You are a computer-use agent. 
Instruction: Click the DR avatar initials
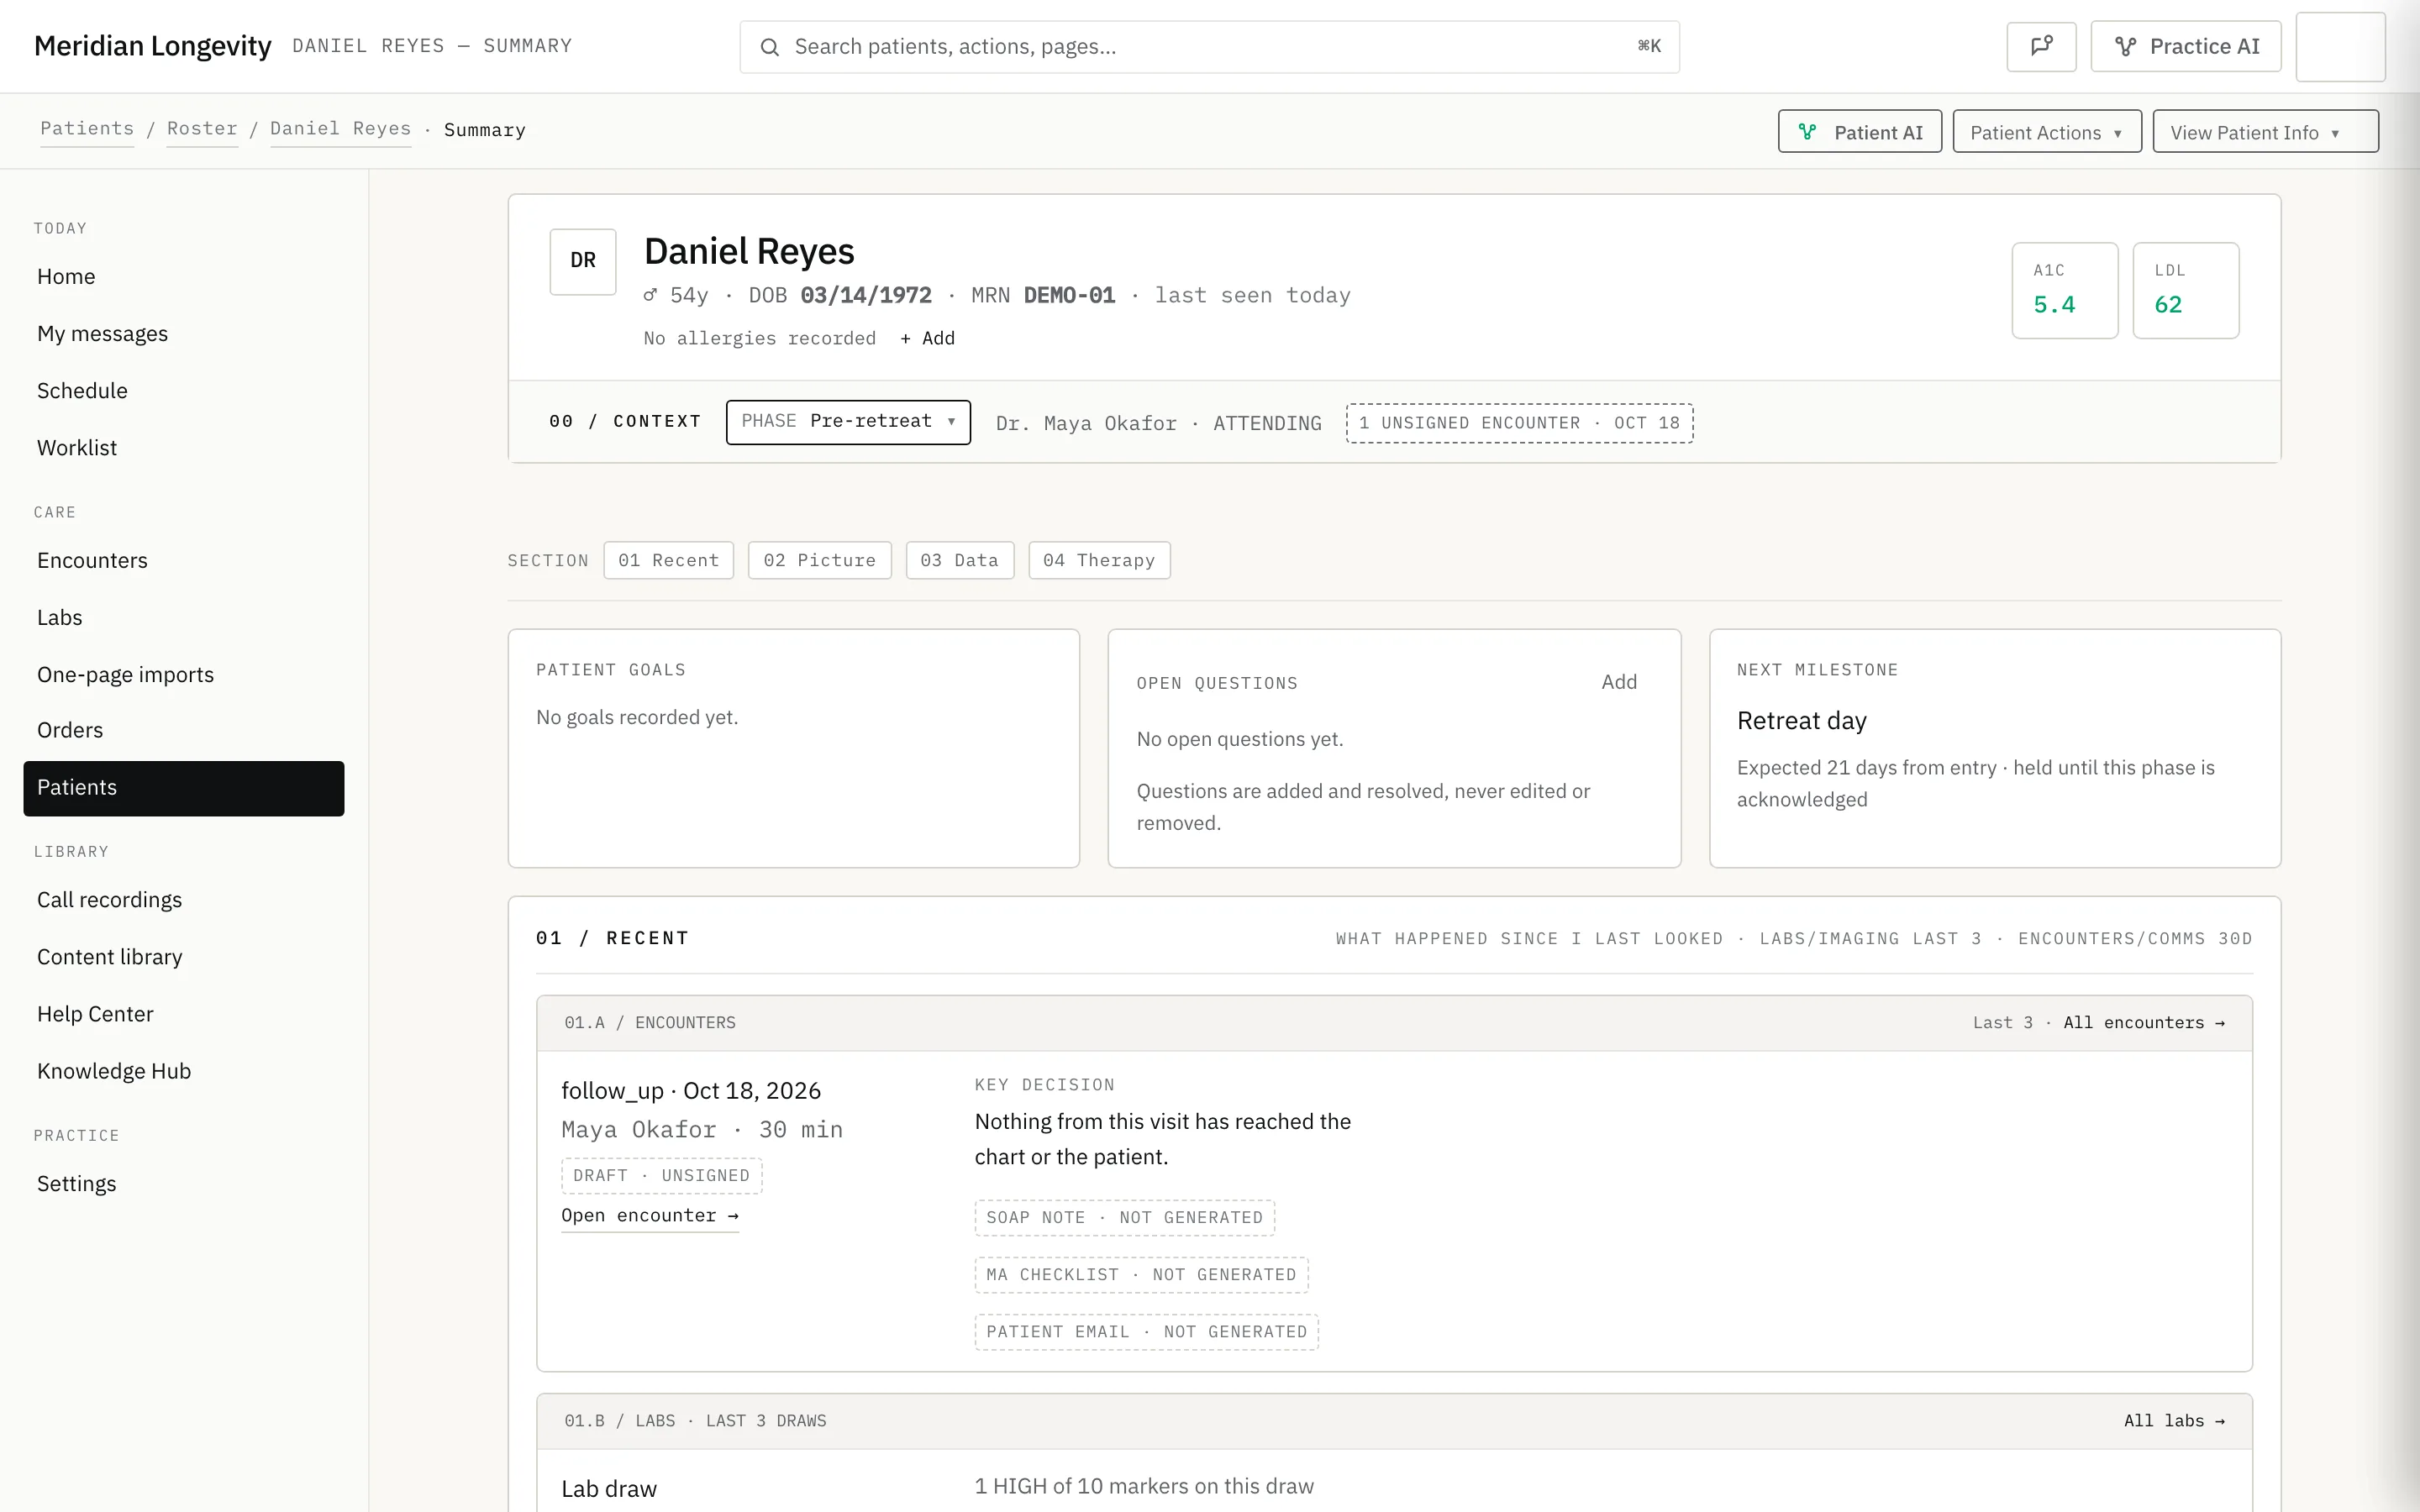[x=583, y=261]
